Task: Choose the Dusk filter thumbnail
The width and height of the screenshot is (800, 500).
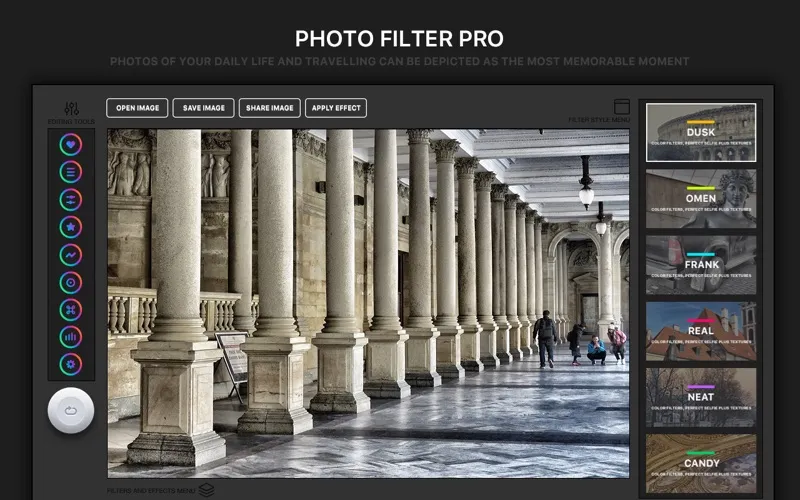Action: click(x=700, y=132)
